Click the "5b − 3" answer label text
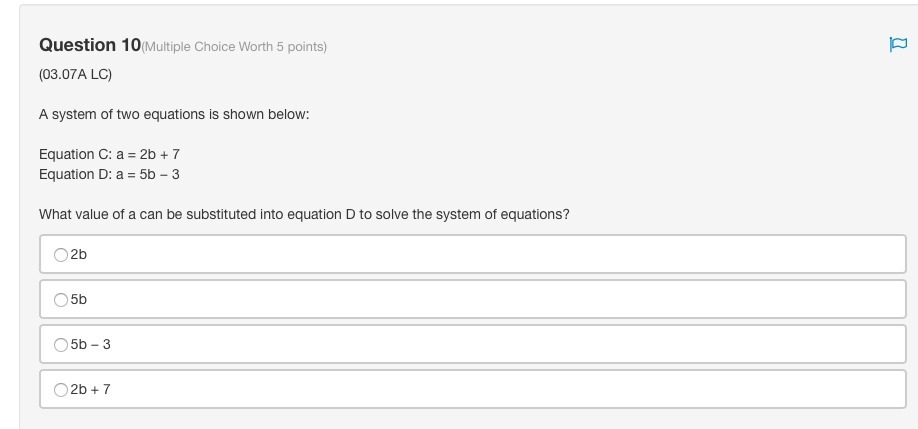Image resolution: width=918 pixels, height=429 pixels. click(91, 345)
